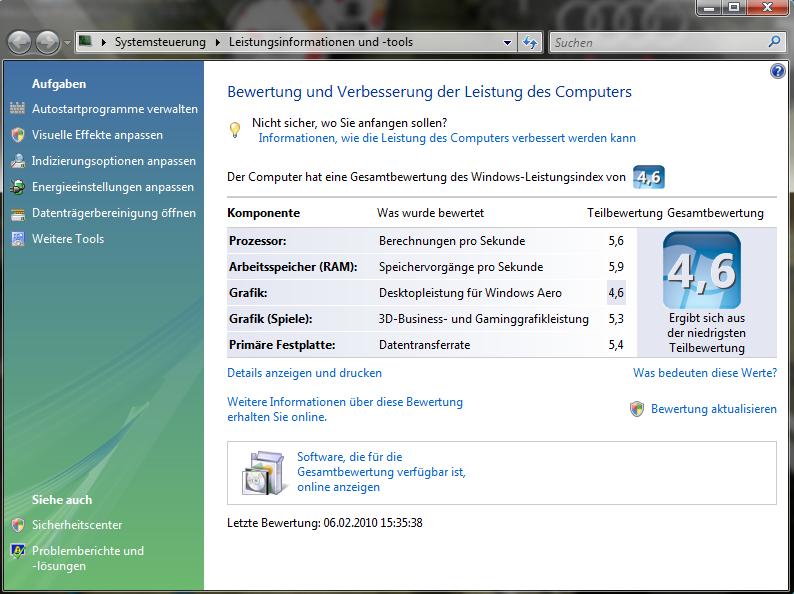This screenshot has height=594, width=794.
Task: Click Letzte Bewertung date text
Action: coord(325,523)
